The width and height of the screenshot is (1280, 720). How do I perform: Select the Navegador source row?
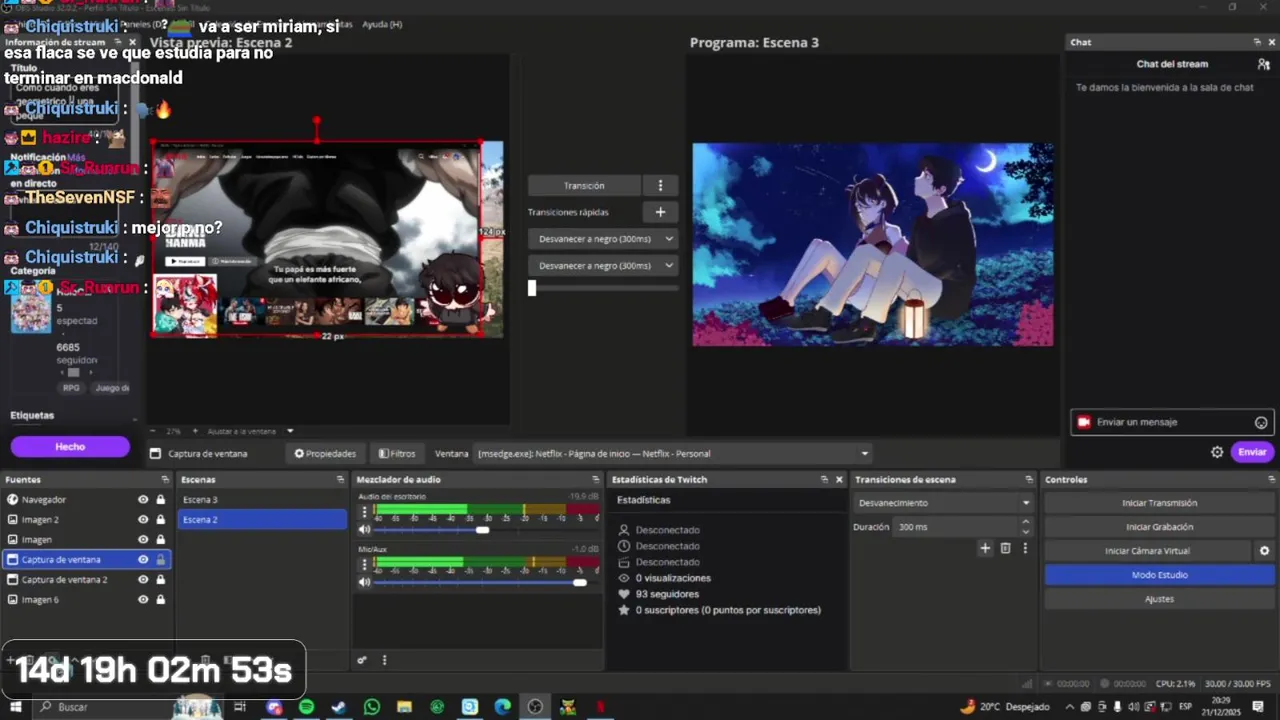click(x=87, y=500)
